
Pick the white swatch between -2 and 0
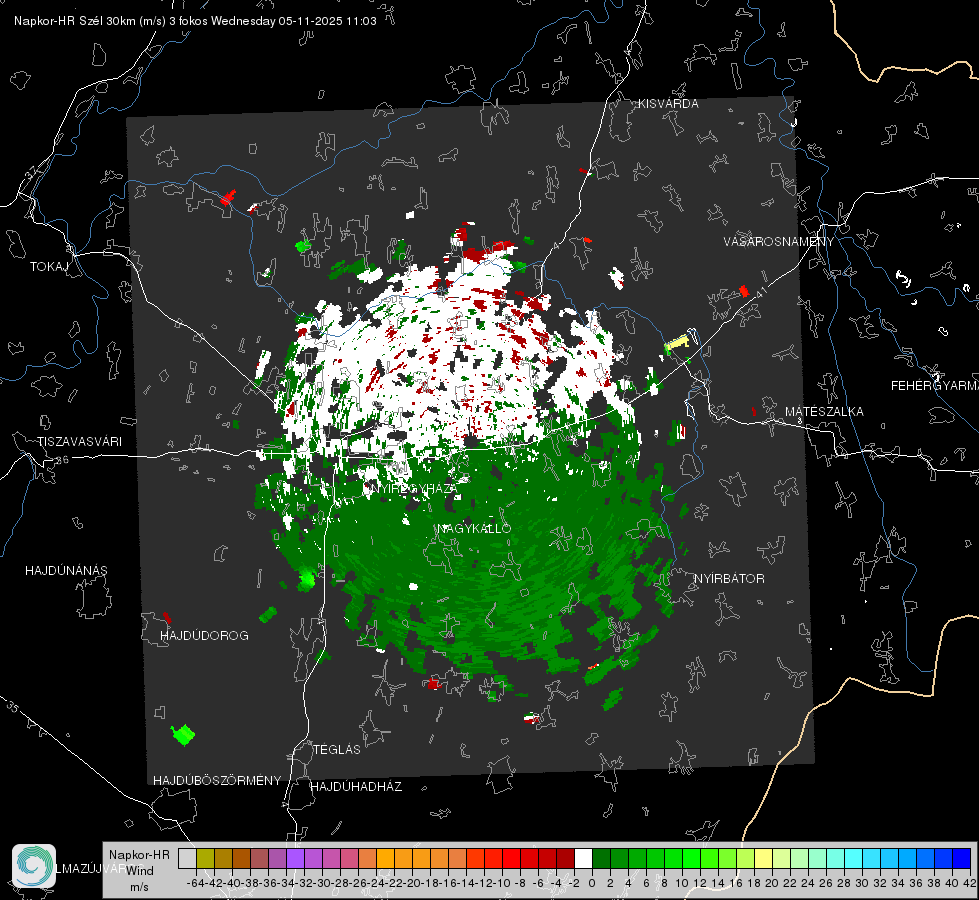point(583,858)
